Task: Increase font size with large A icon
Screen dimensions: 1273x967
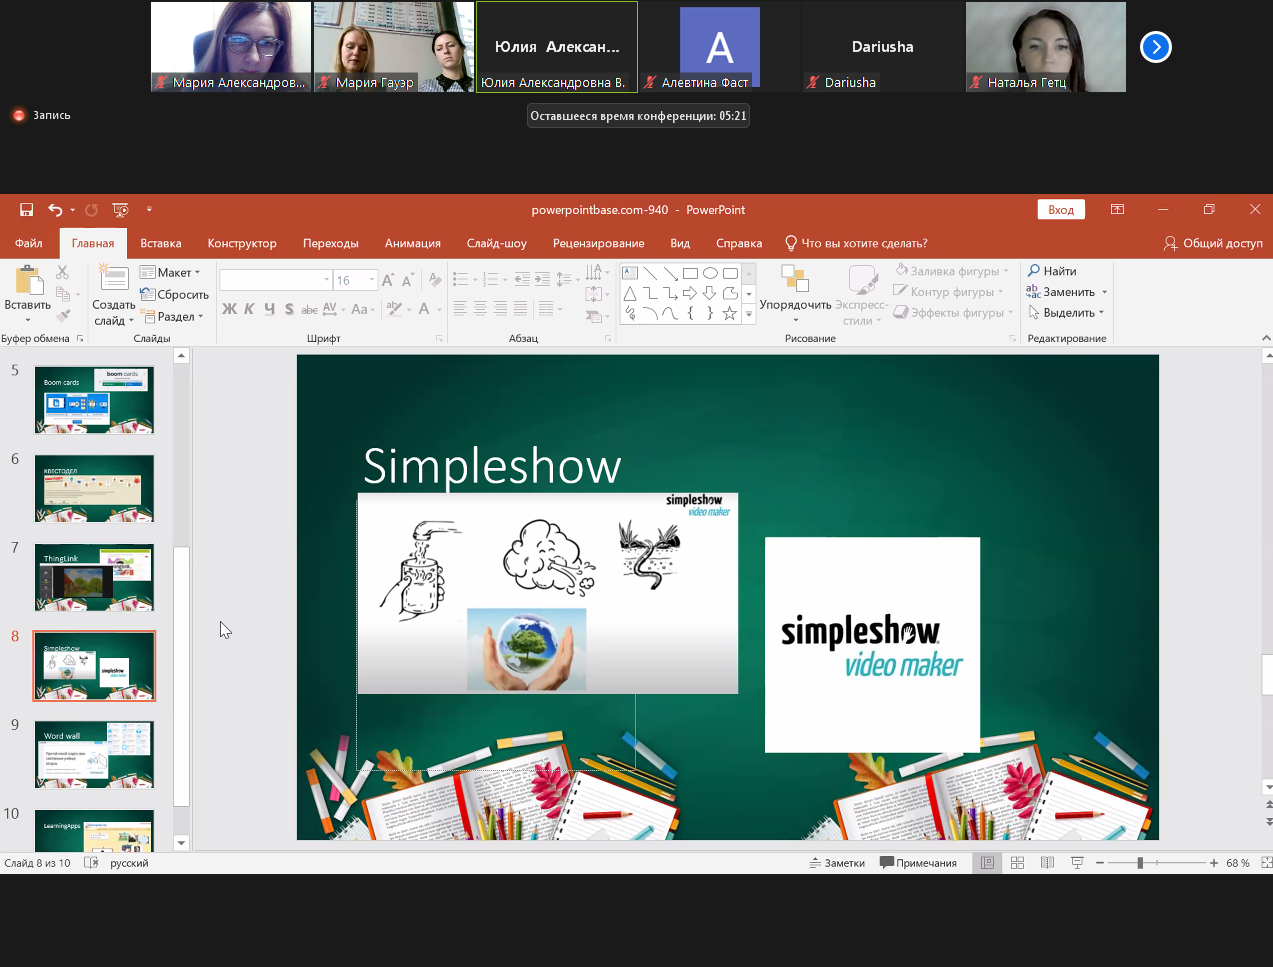Action: click(388, 280)
